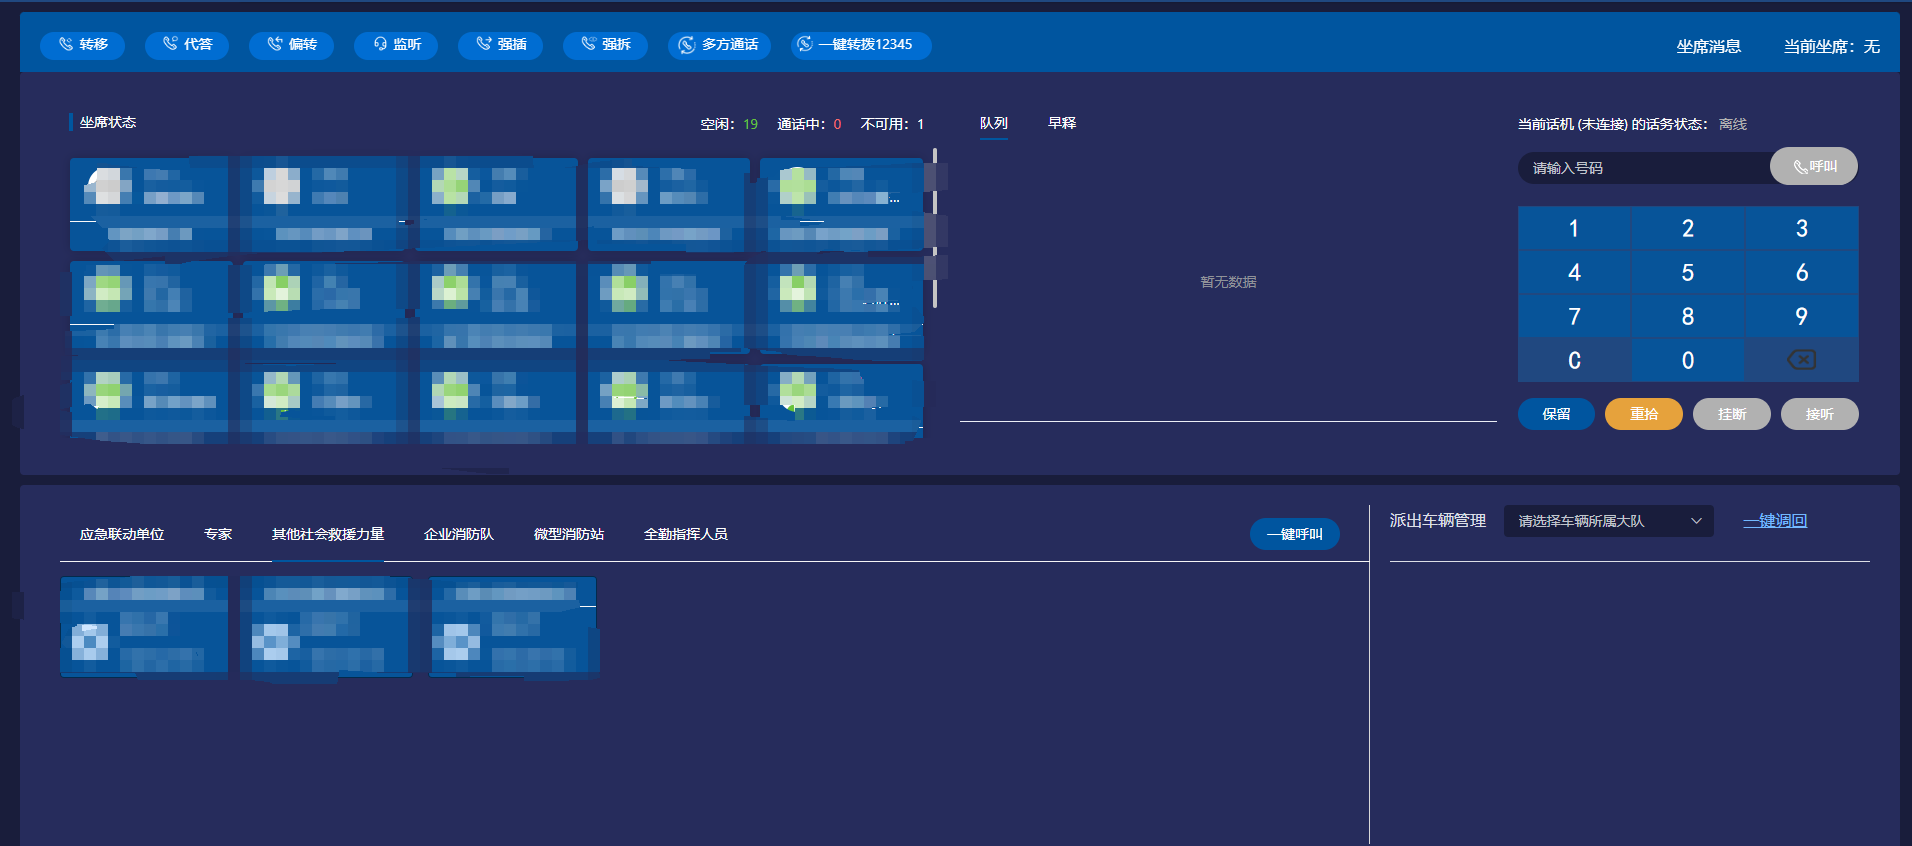Click the 一键调回 link

click(x=1774, y=521)
